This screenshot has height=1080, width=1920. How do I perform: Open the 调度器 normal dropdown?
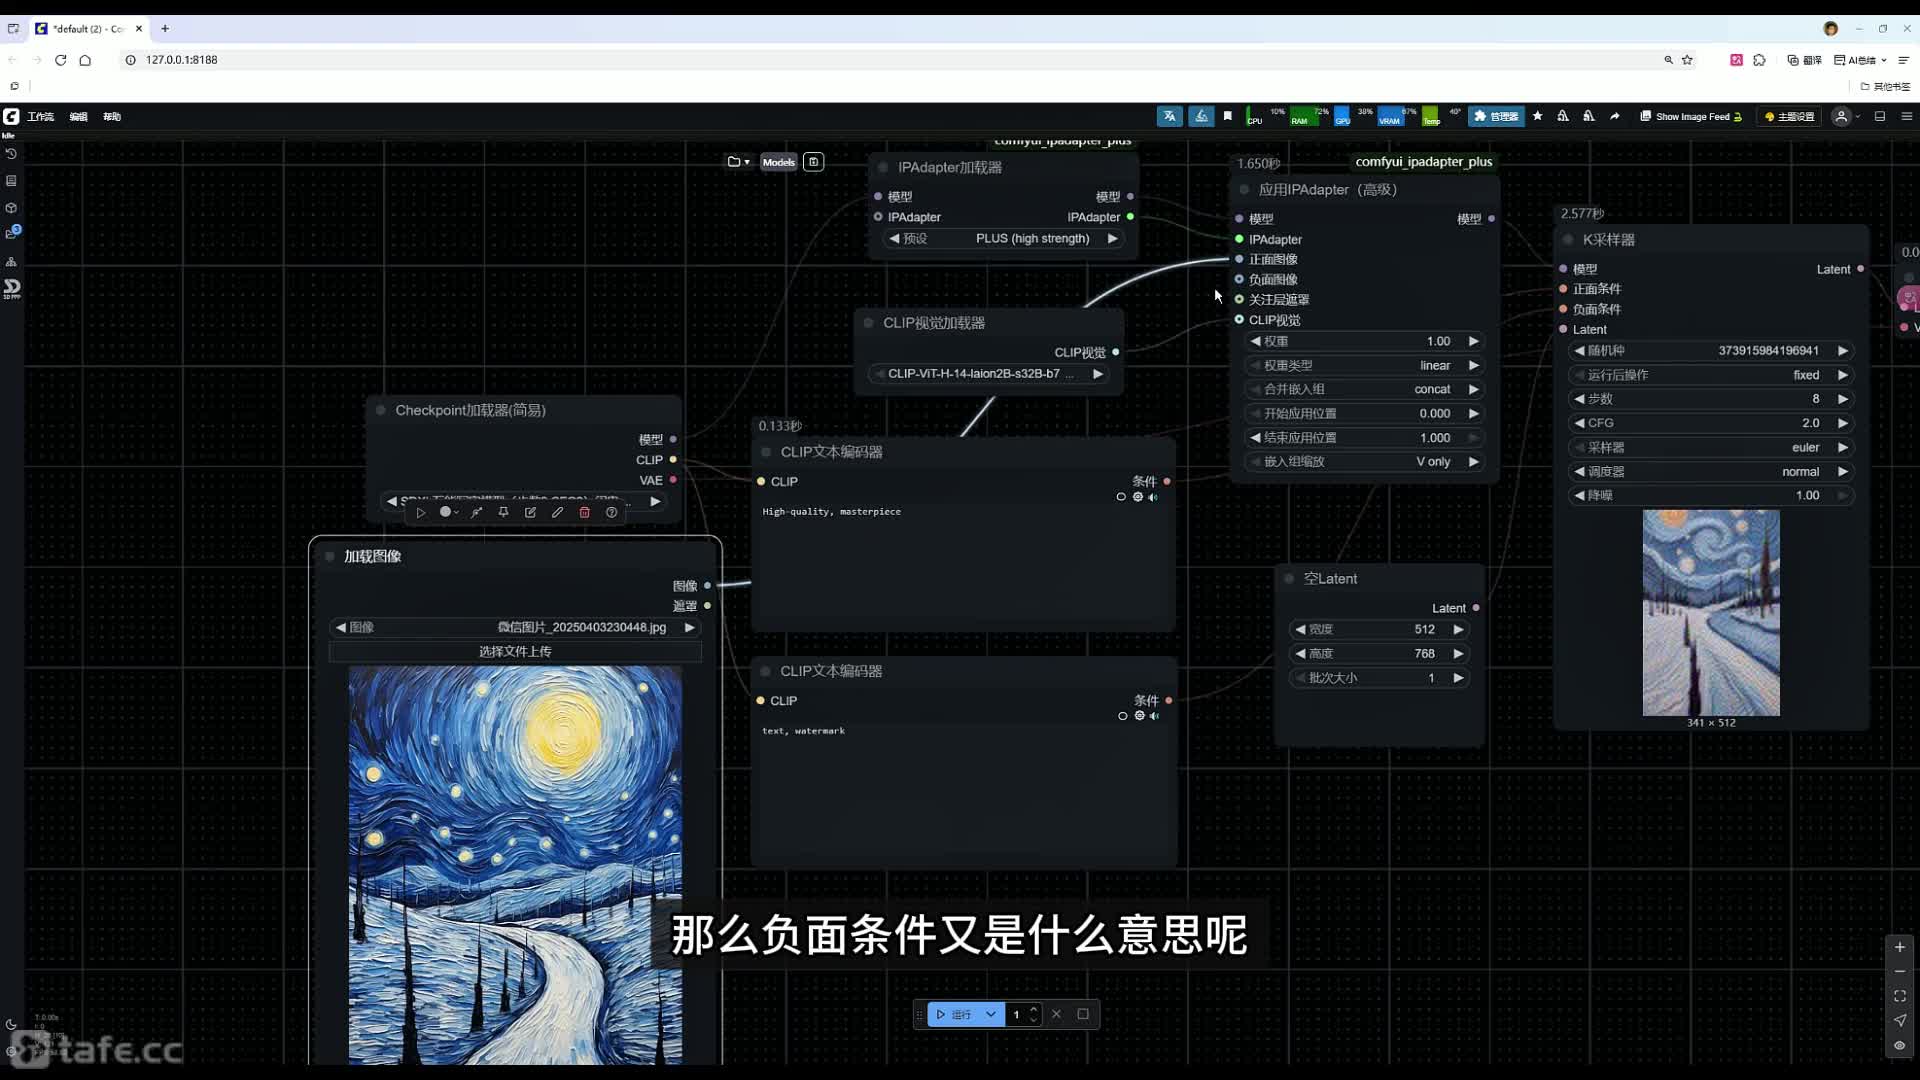click(1711, 471)
